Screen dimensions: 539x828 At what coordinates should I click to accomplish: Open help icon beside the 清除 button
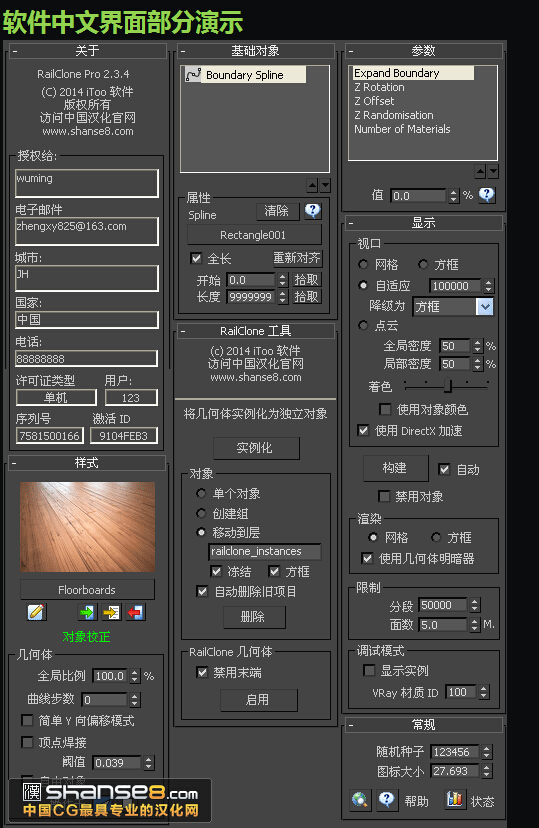point(313,211)
